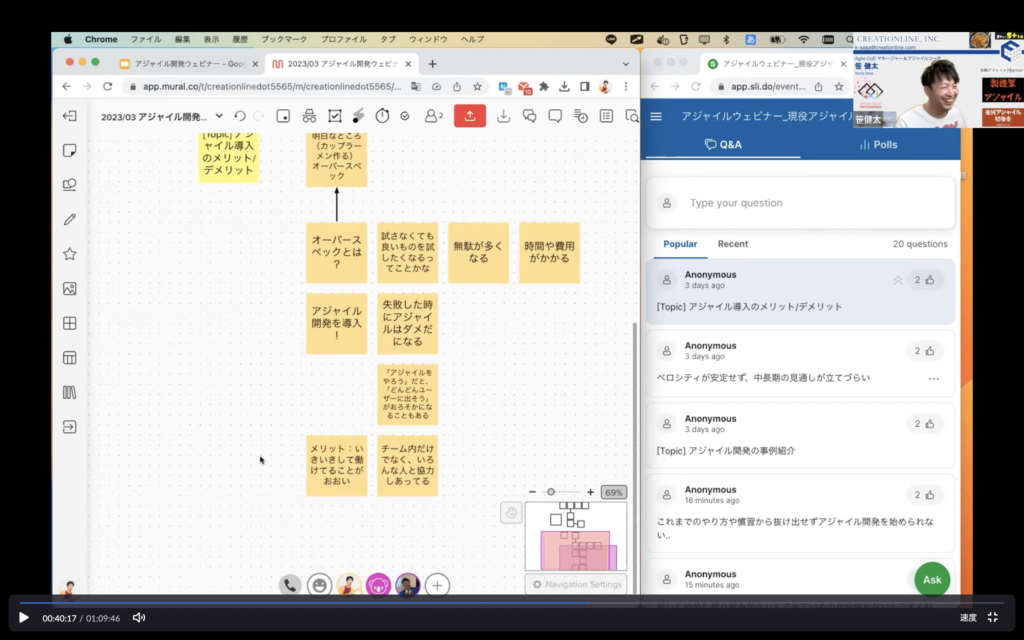The width and height of the screenshot is (1024, 640).
Task: Open the emoji reactions button in Mural
Action: [319, 585]
